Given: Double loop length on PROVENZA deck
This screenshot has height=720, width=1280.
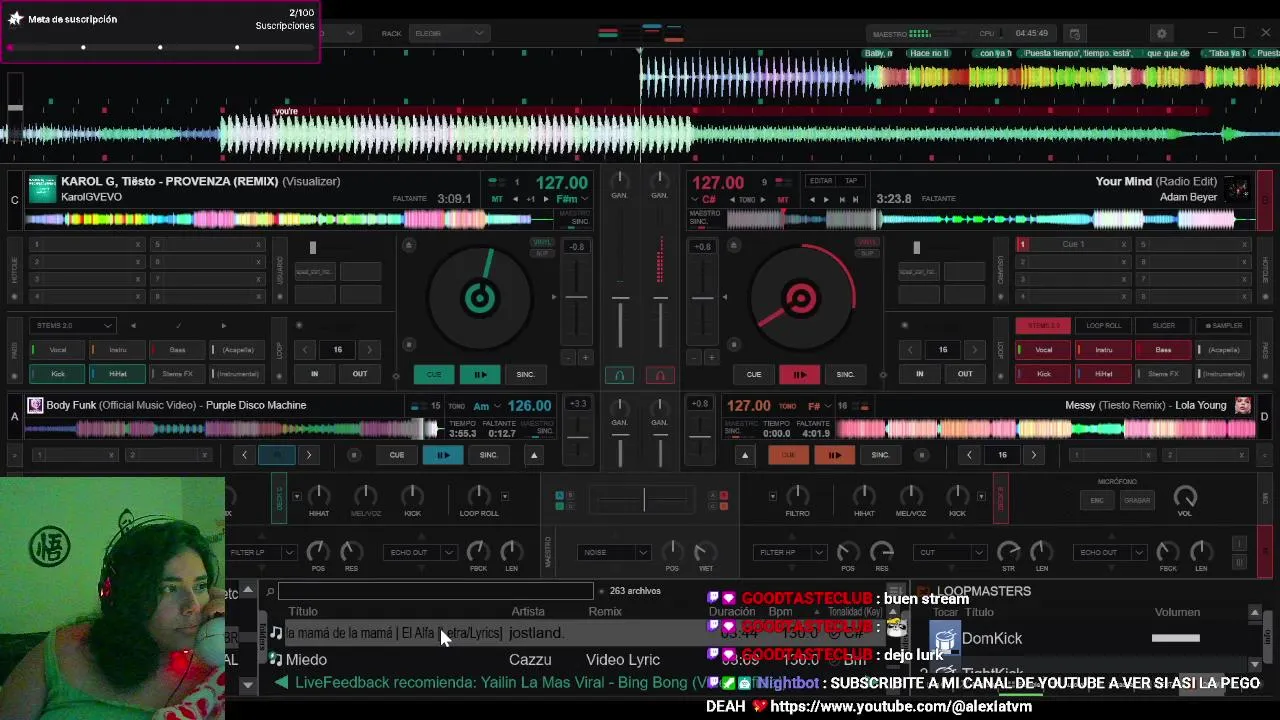Looking at the screenshot, I should [369, 350].
